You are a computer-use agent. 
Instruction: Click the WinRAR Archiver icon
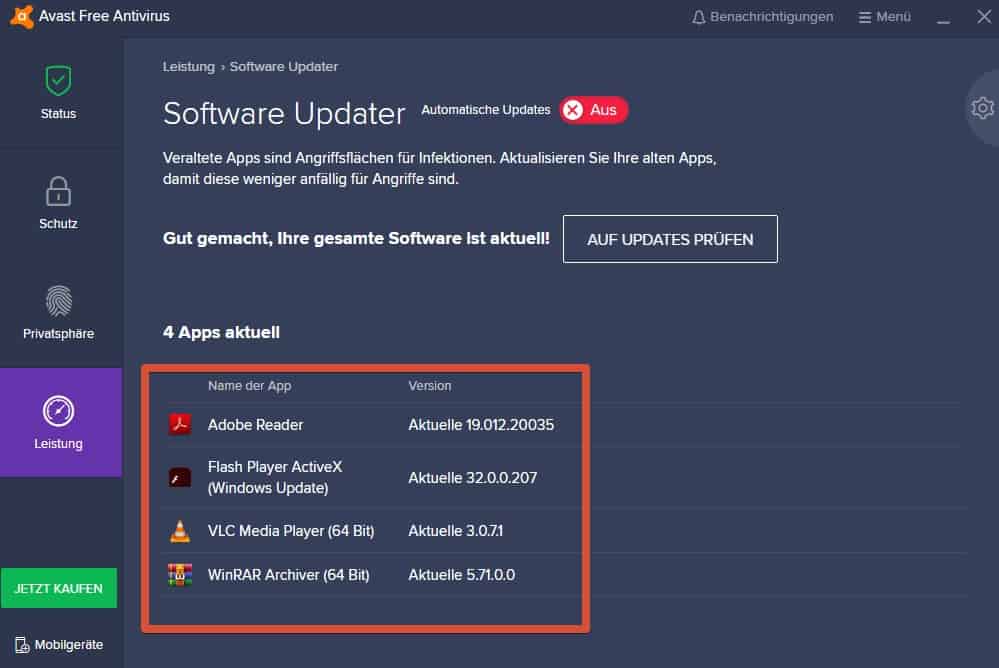coord(180,575)
